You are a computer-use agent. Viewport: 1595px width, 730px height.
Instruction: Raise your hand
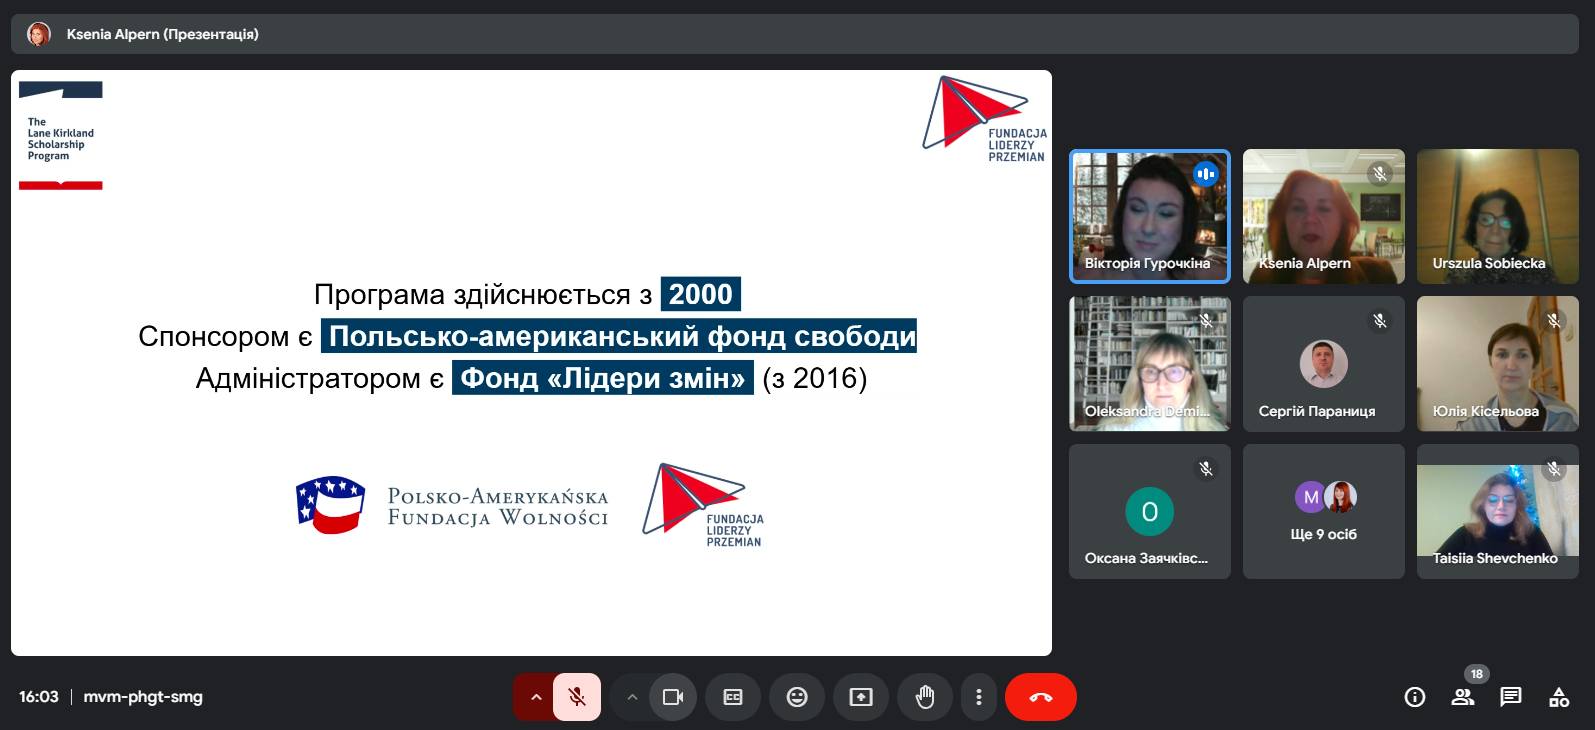point(925,697)
